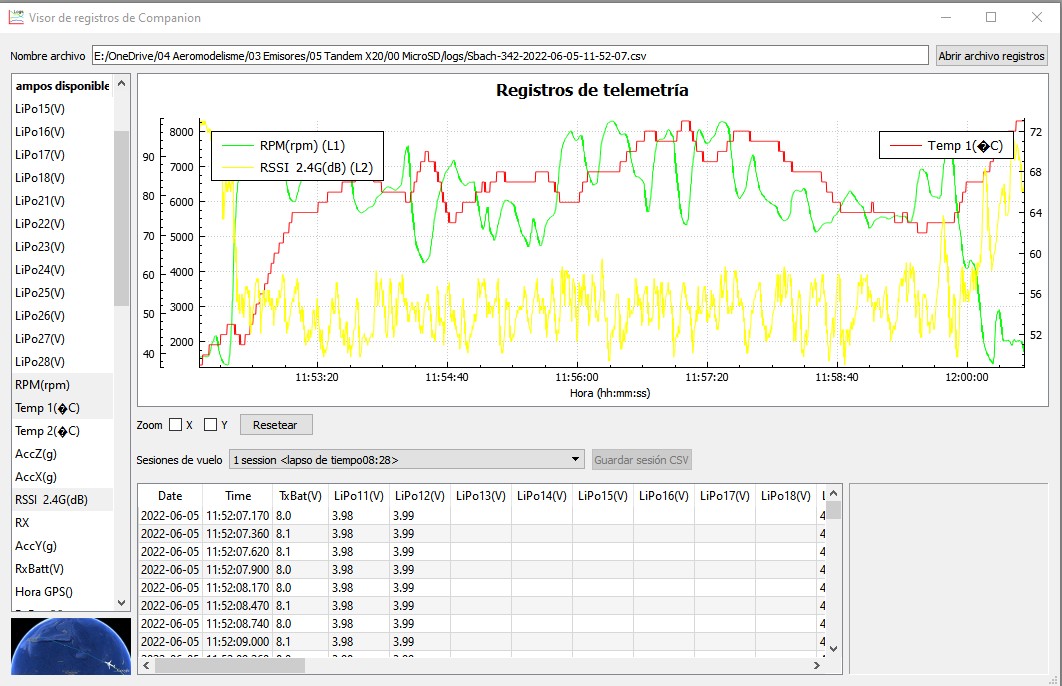The width and height of the screenshot is (1062, 686).
Task: Enable the Zoom X checkbox
Action: coord(176,425)
